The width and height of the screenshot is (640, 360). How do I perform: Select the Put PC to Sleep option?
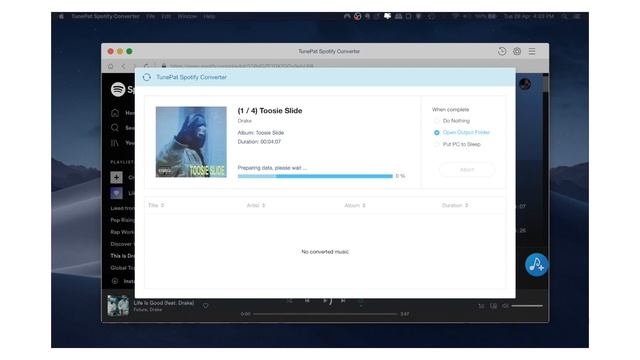click(x=457, y=144)
